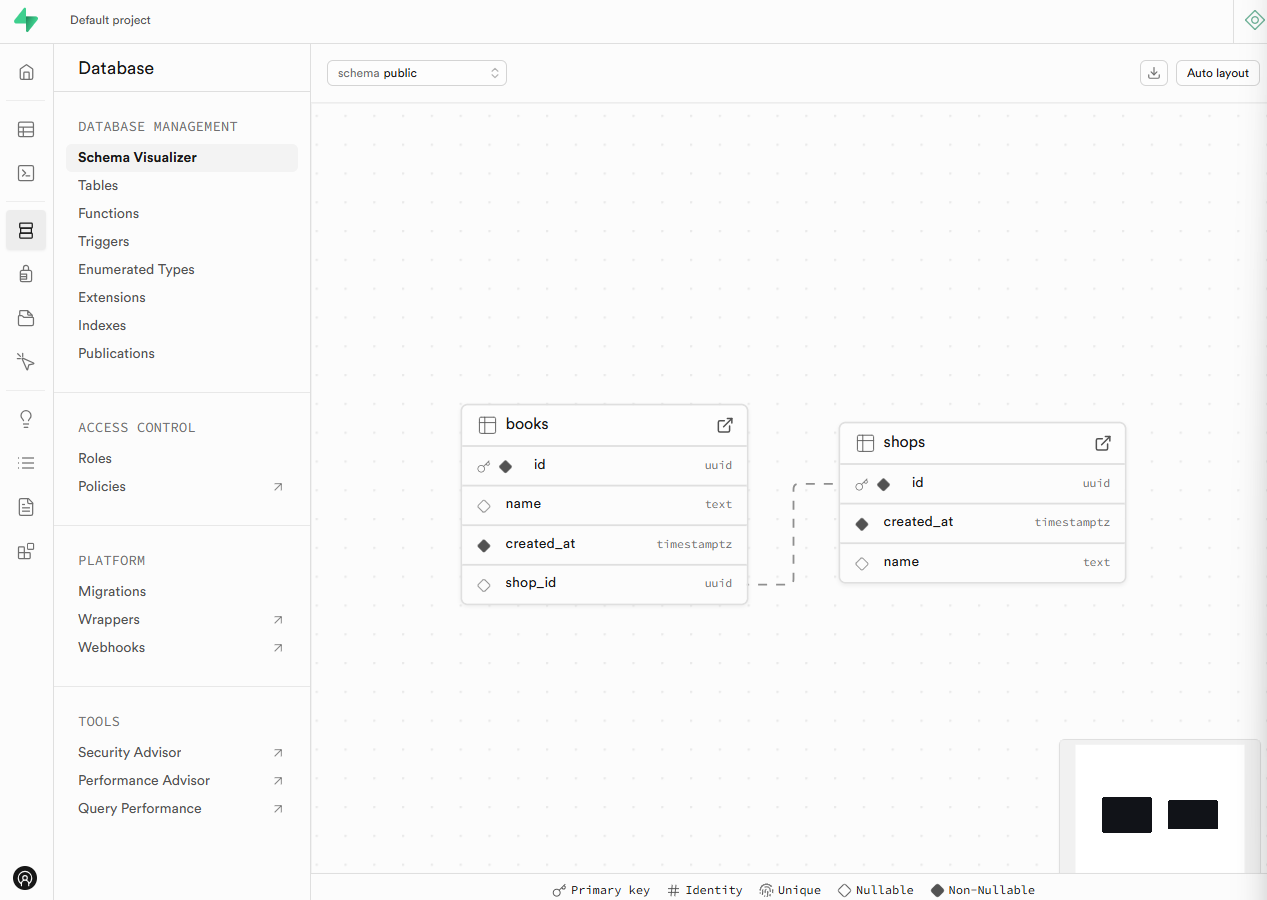The height and width of the screenshot is (900, 1267).
Task: Open the Logs icon in the sidebar
Action: [26, 462]
